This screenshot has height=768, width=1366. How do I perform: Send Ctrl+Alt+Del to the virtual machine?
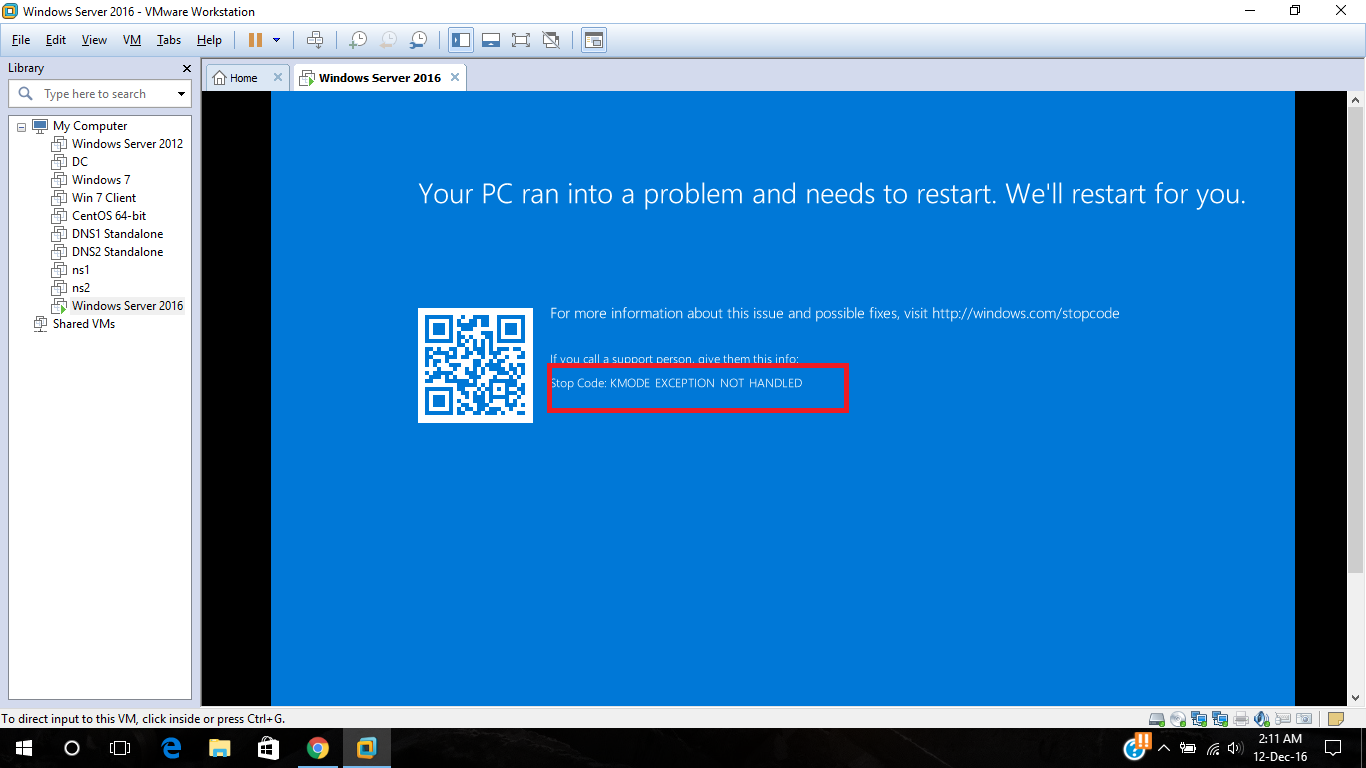point(315,40)
